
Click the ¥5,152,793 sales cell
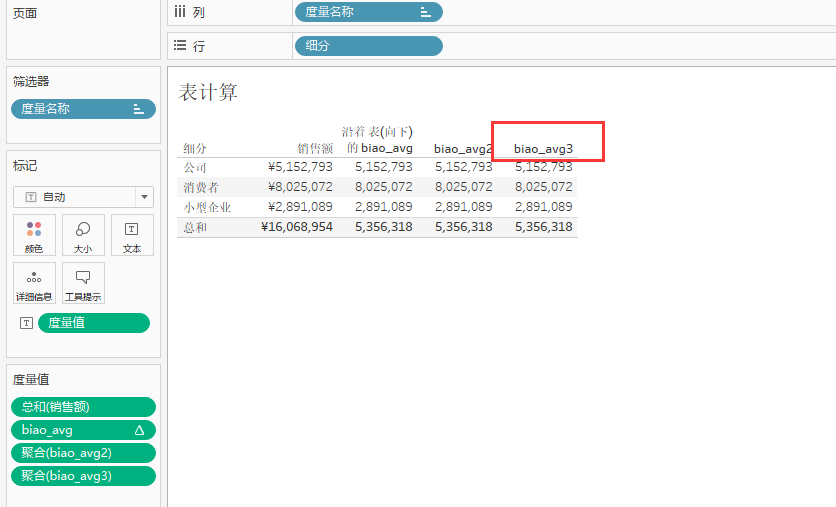click(x=300, y=167)
